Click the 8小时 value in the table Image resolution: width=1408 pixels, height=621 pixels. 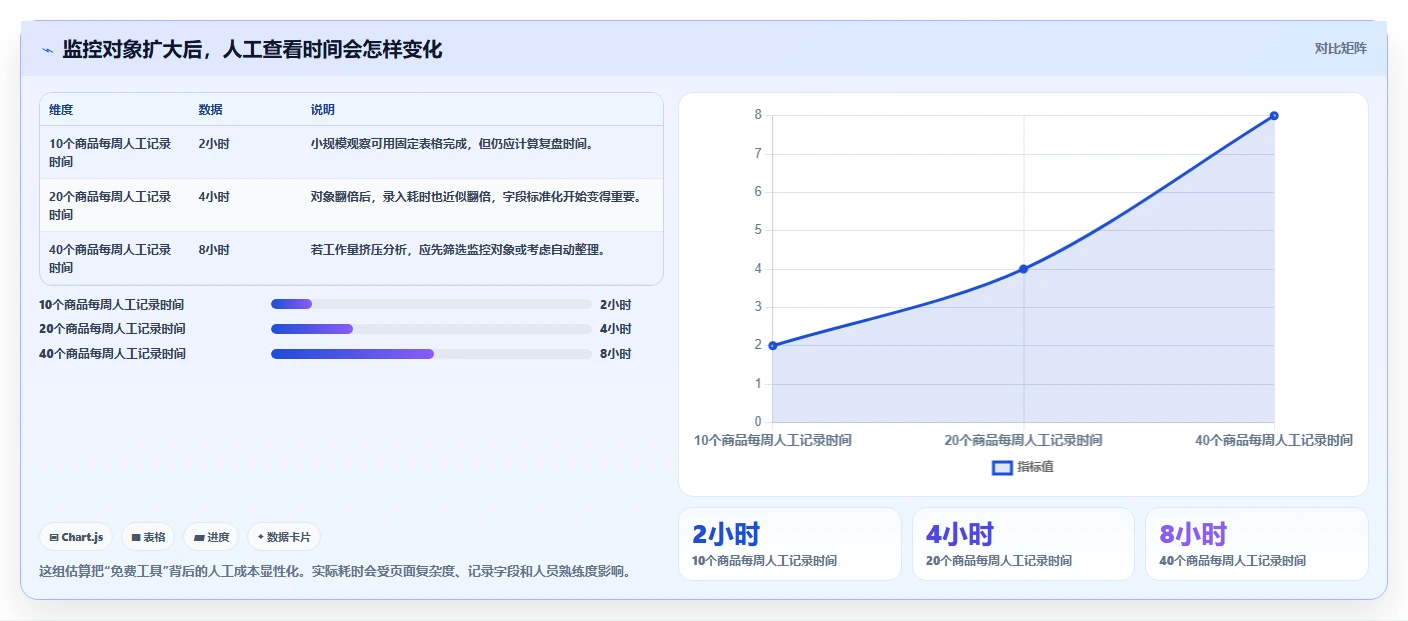click(x=213, y=250)
